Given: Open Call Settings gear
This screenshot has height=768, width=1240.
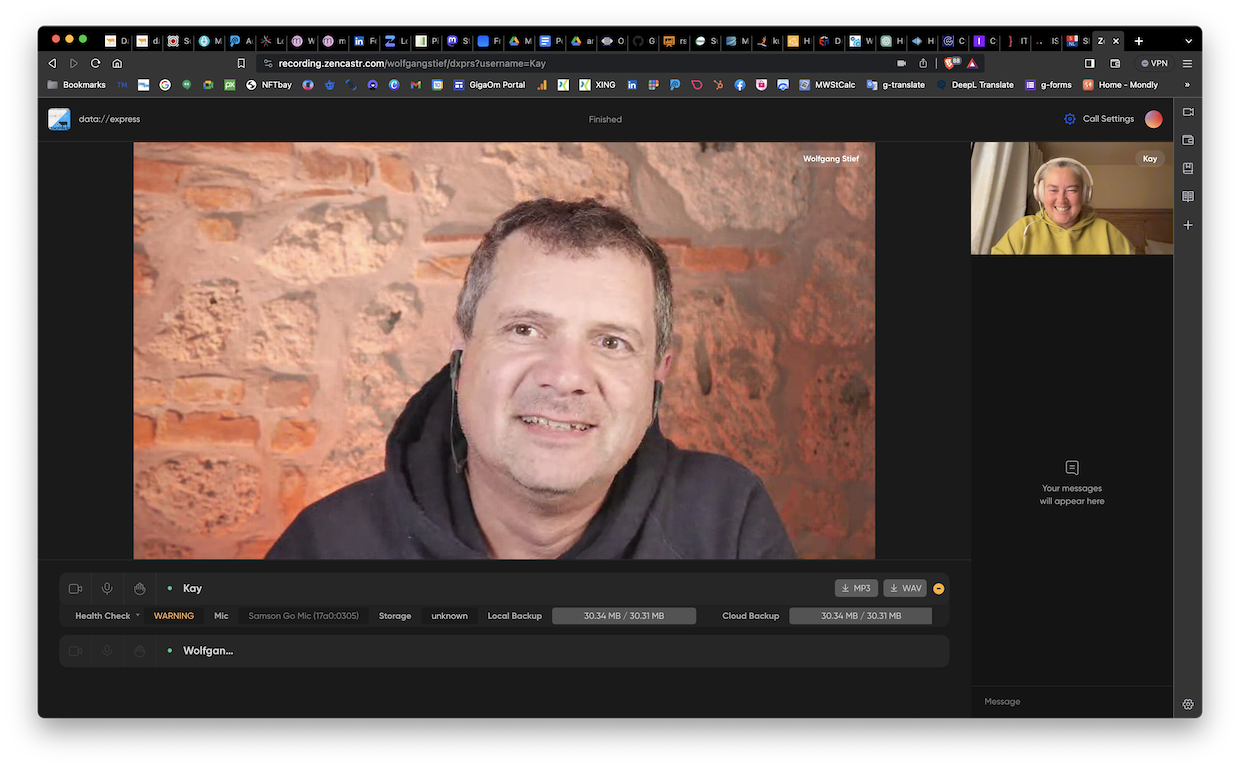Looking at the screenshot, I should [1070, 119].
